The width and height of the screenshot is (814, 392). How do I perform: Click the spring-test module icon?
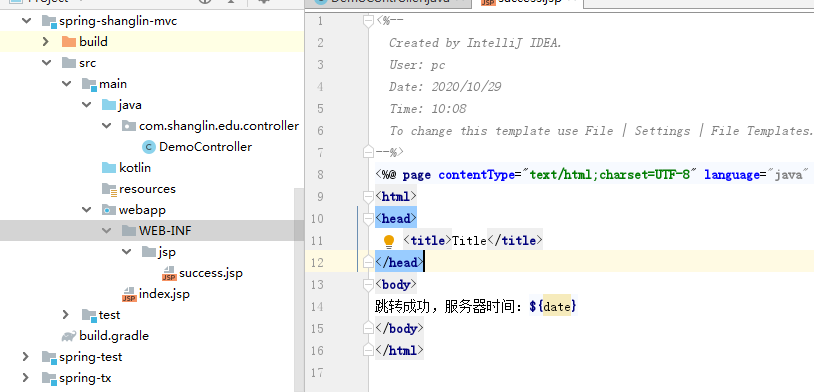tap(49, 357)
